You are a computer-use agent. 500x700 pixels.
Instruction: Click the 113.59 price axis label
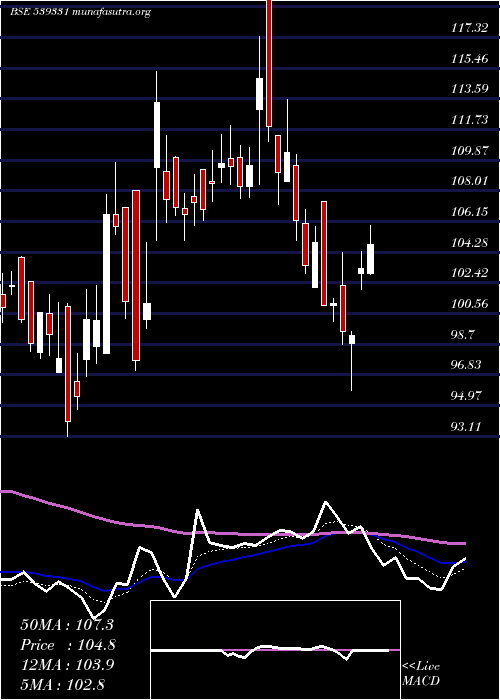pos(469,89)
